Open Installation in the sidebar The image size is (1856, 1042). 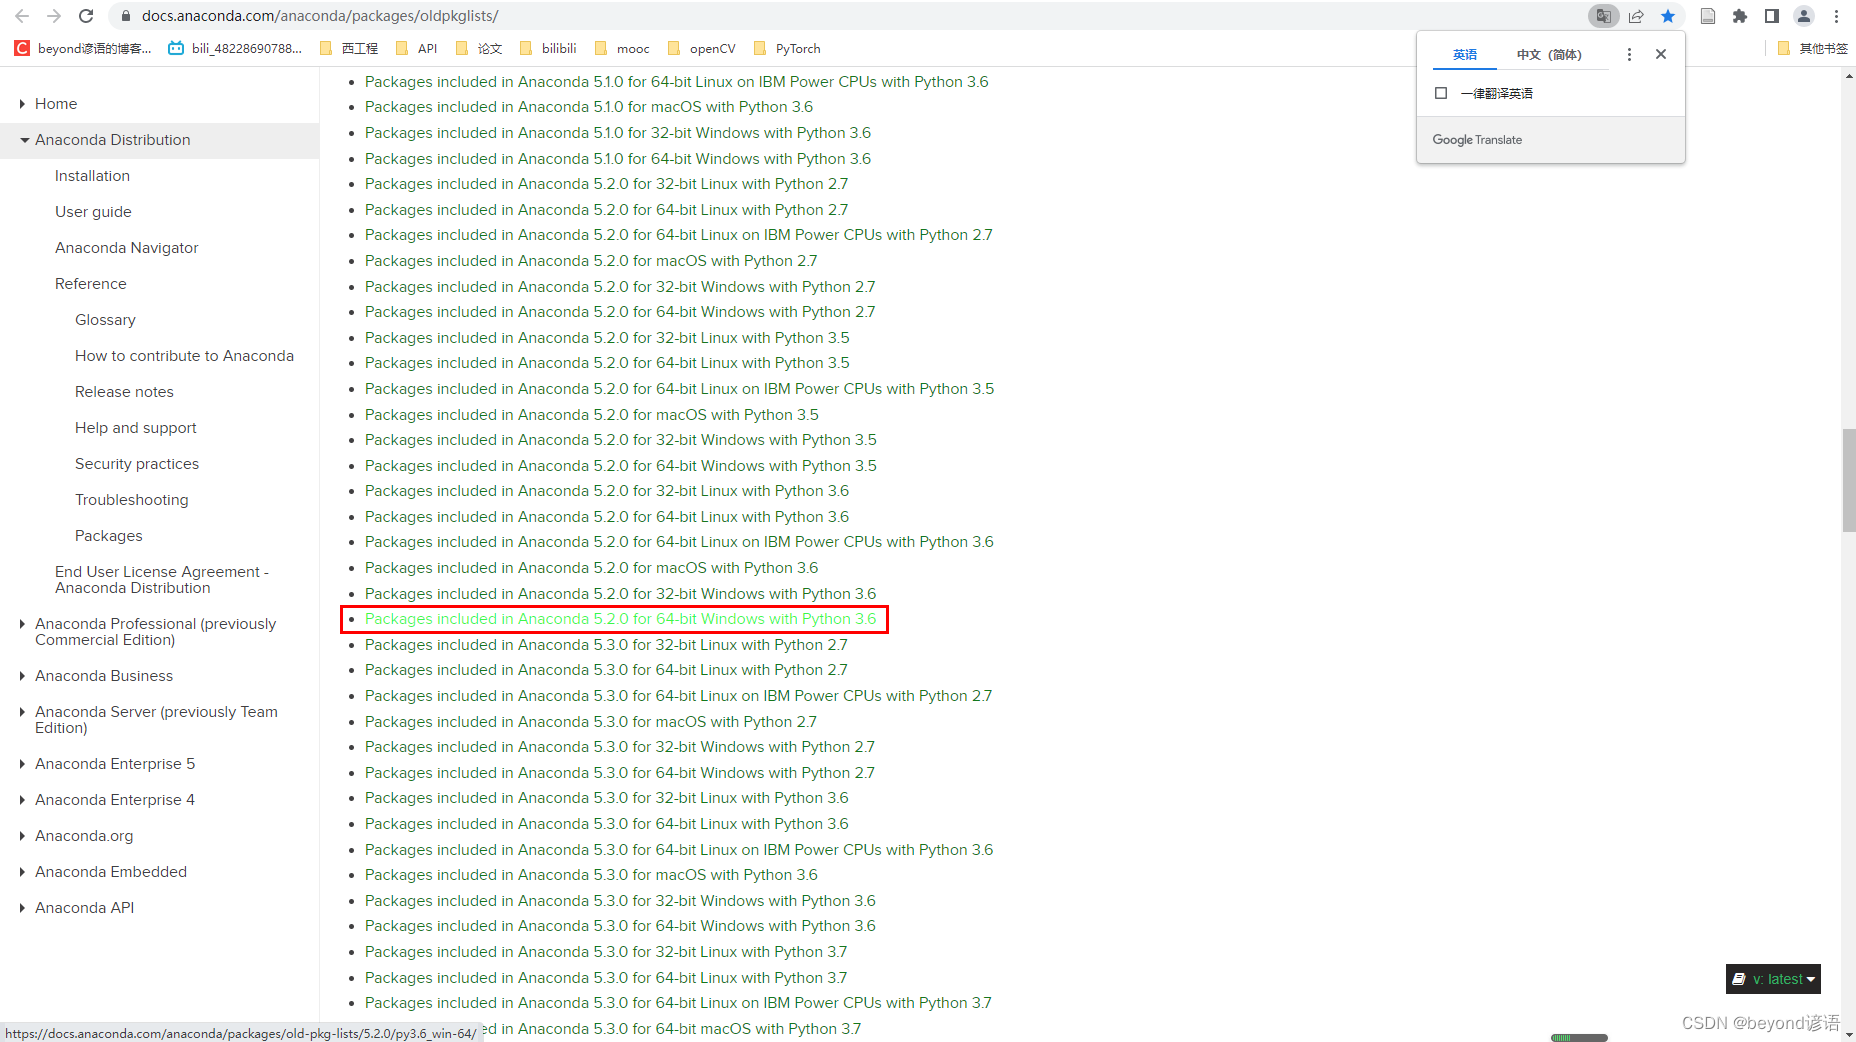click(92, 176)
